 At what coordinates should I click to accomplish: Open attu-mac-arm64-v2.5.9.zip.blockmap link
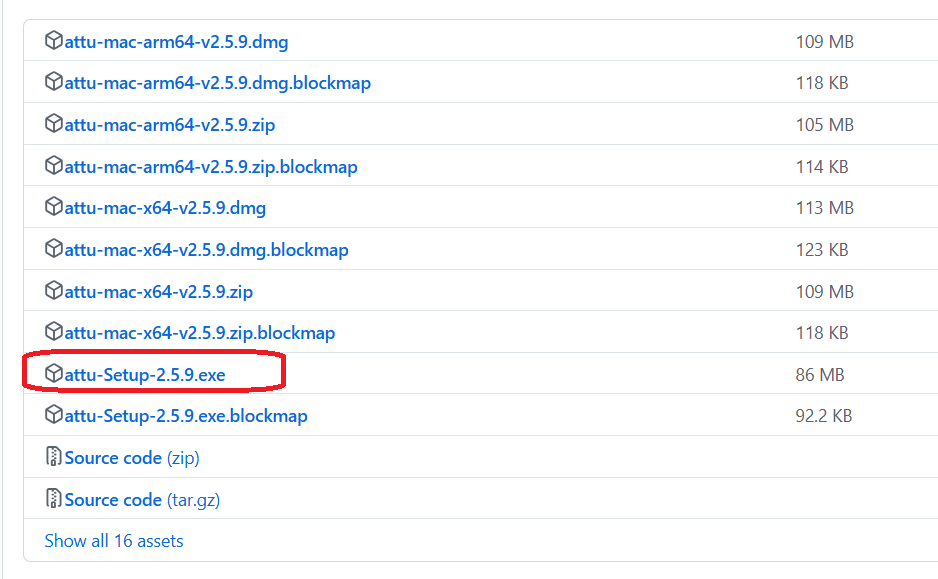[210, 167]
